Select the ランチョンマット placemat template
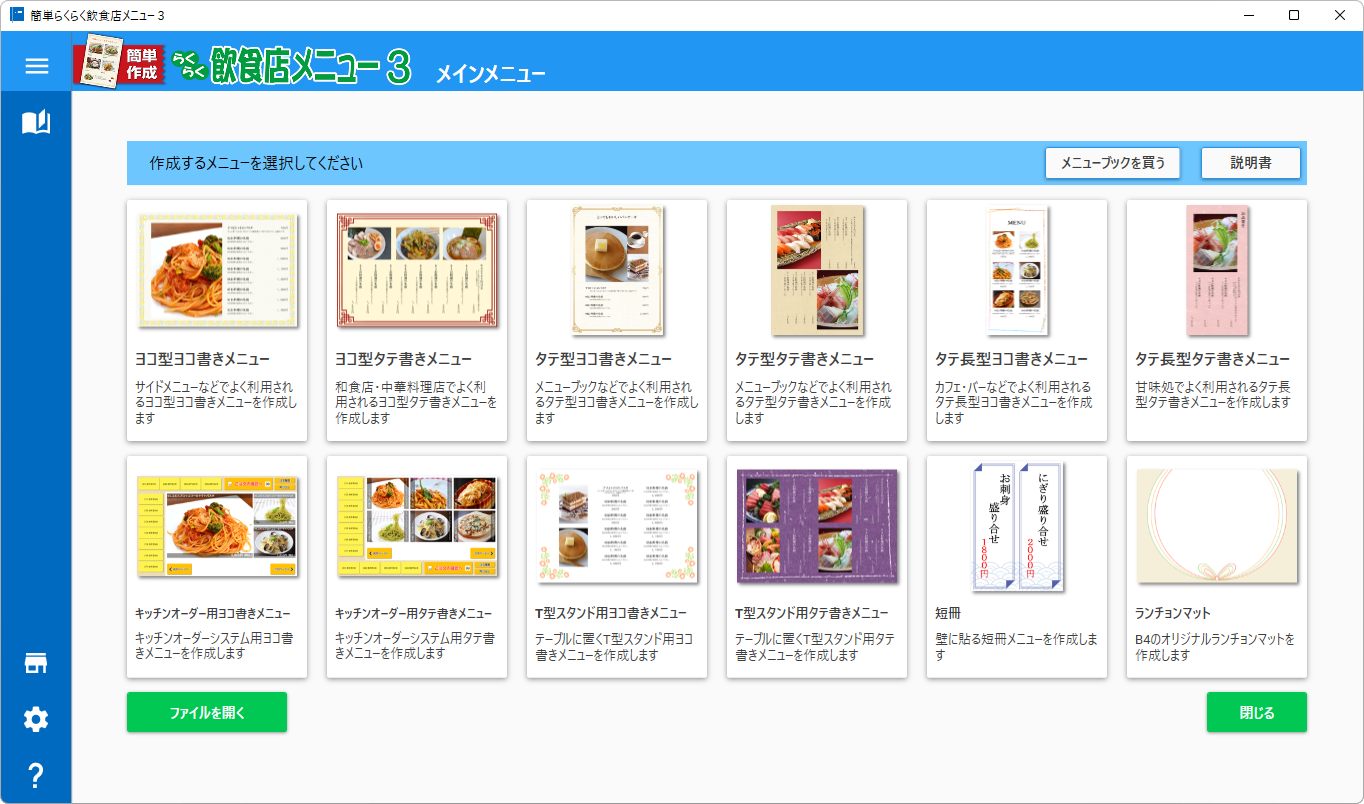The image size is (1364, 804). 1217,526
